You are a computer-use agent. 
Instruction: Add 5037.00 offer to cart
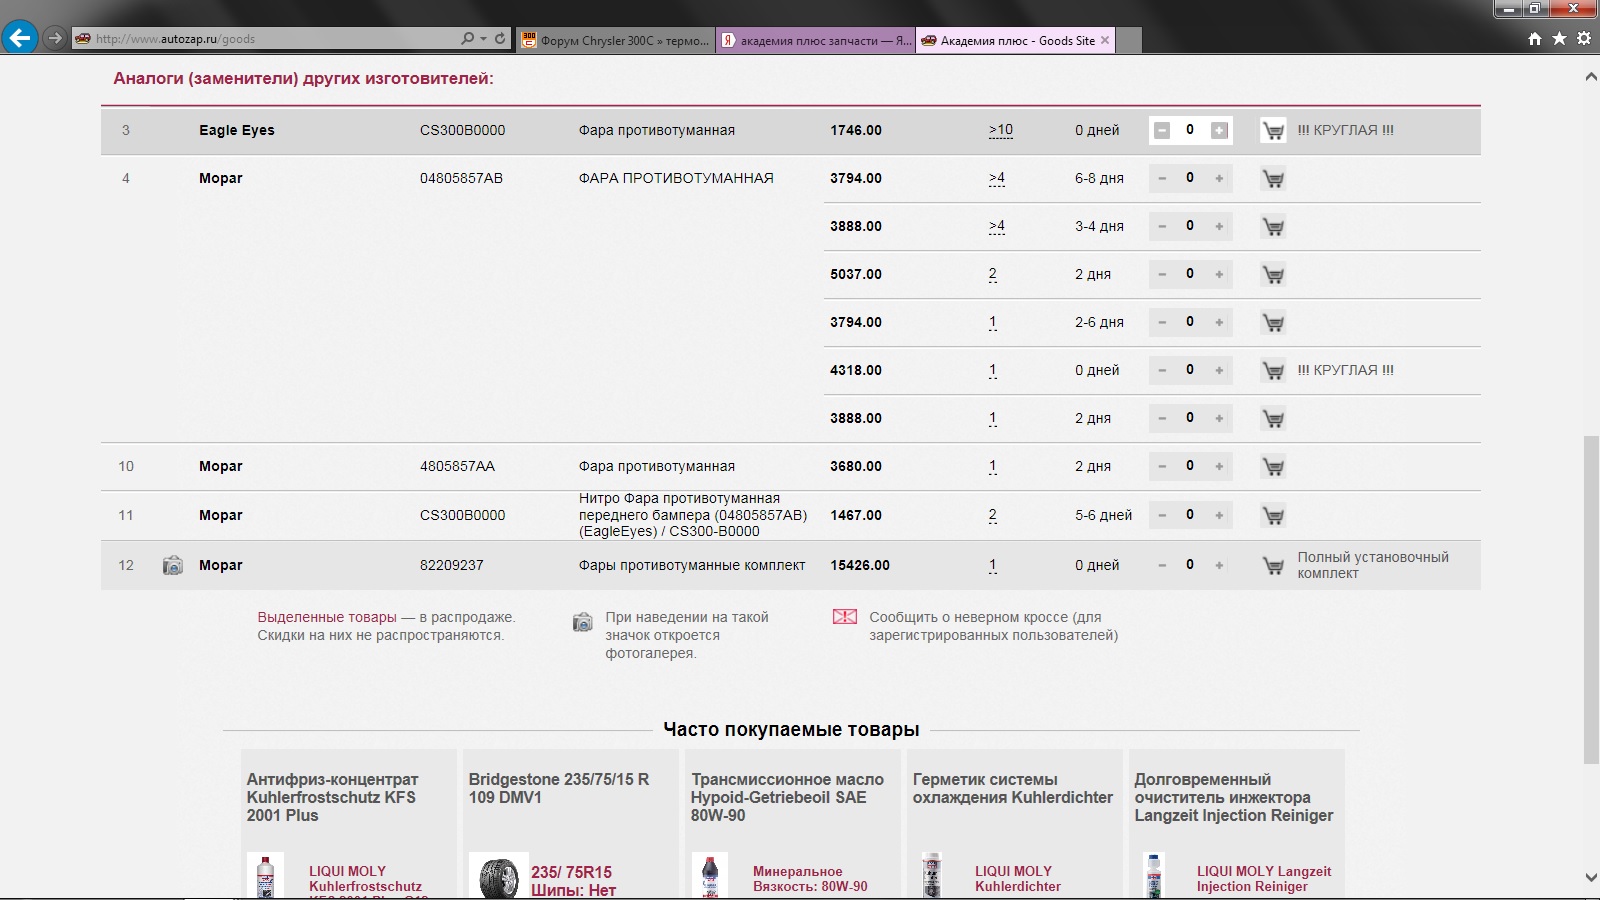1273,275
